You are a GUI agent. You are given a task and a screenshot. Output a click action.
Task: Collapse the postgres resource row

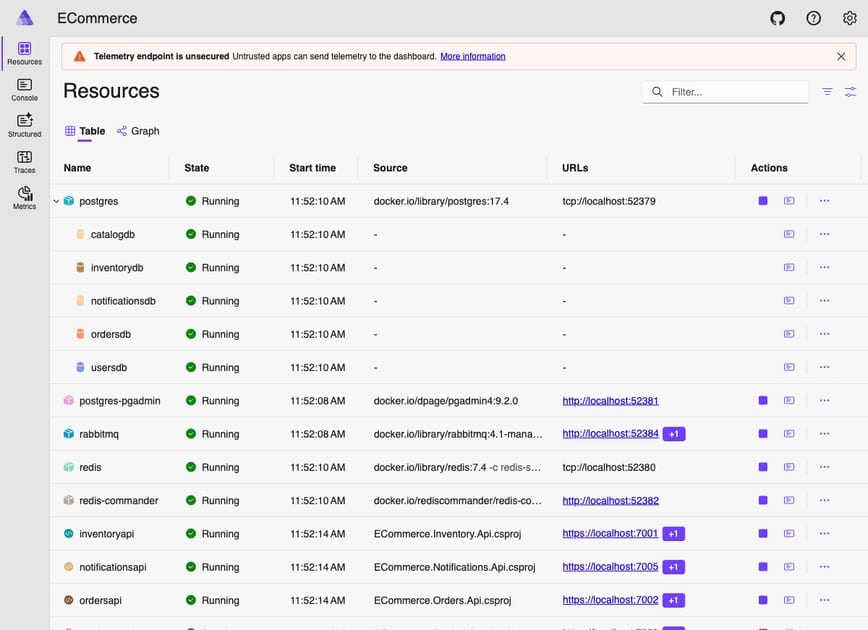click(x=56, y=201)
